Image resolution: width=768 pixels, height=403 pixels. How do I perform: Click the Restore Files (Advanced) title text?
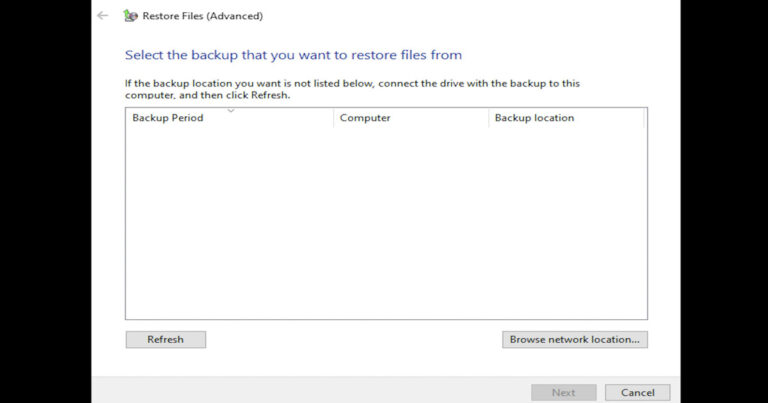(x=203, y=16)
